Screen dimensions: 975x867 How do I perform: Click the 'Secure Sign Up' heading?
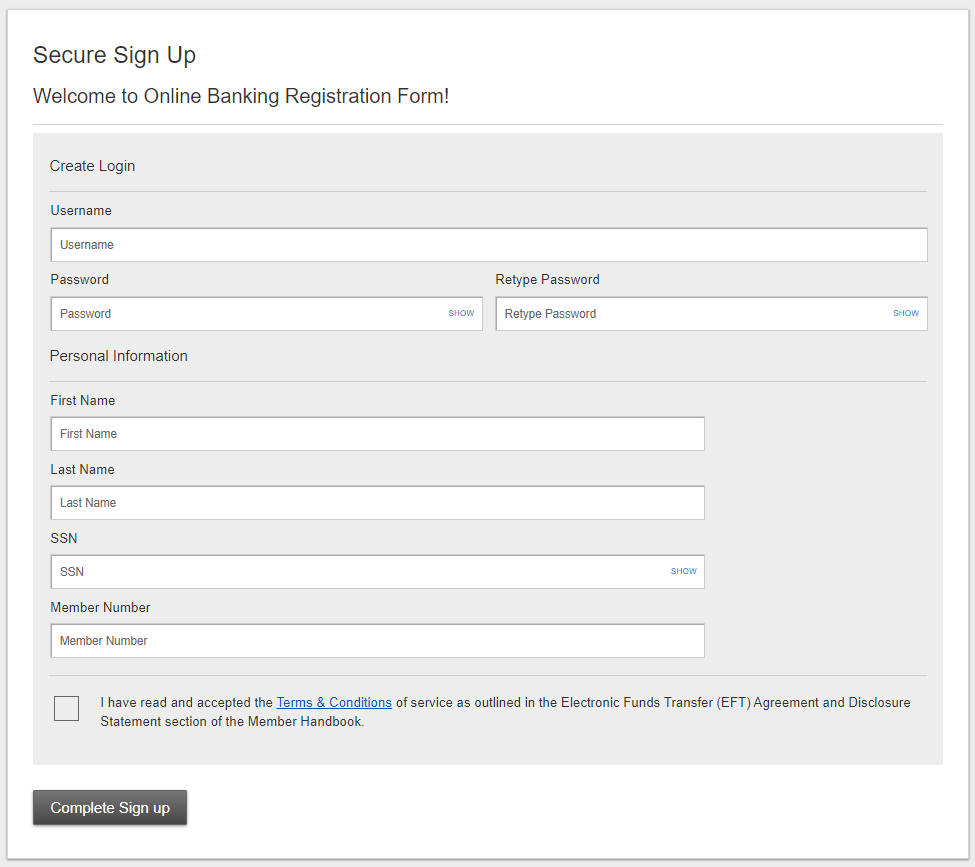click(114, 55)
